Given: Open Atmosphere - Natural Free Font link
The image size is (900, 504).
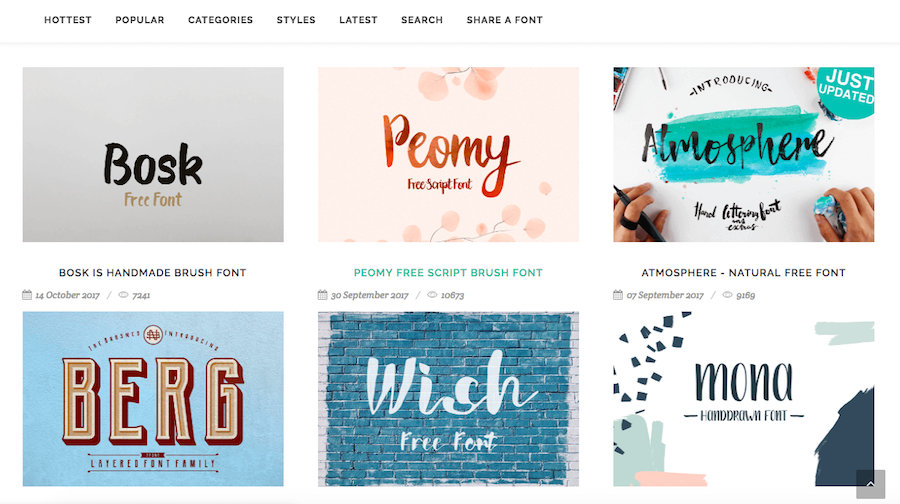Looking at the screenshot, I should tap(743, 273).
